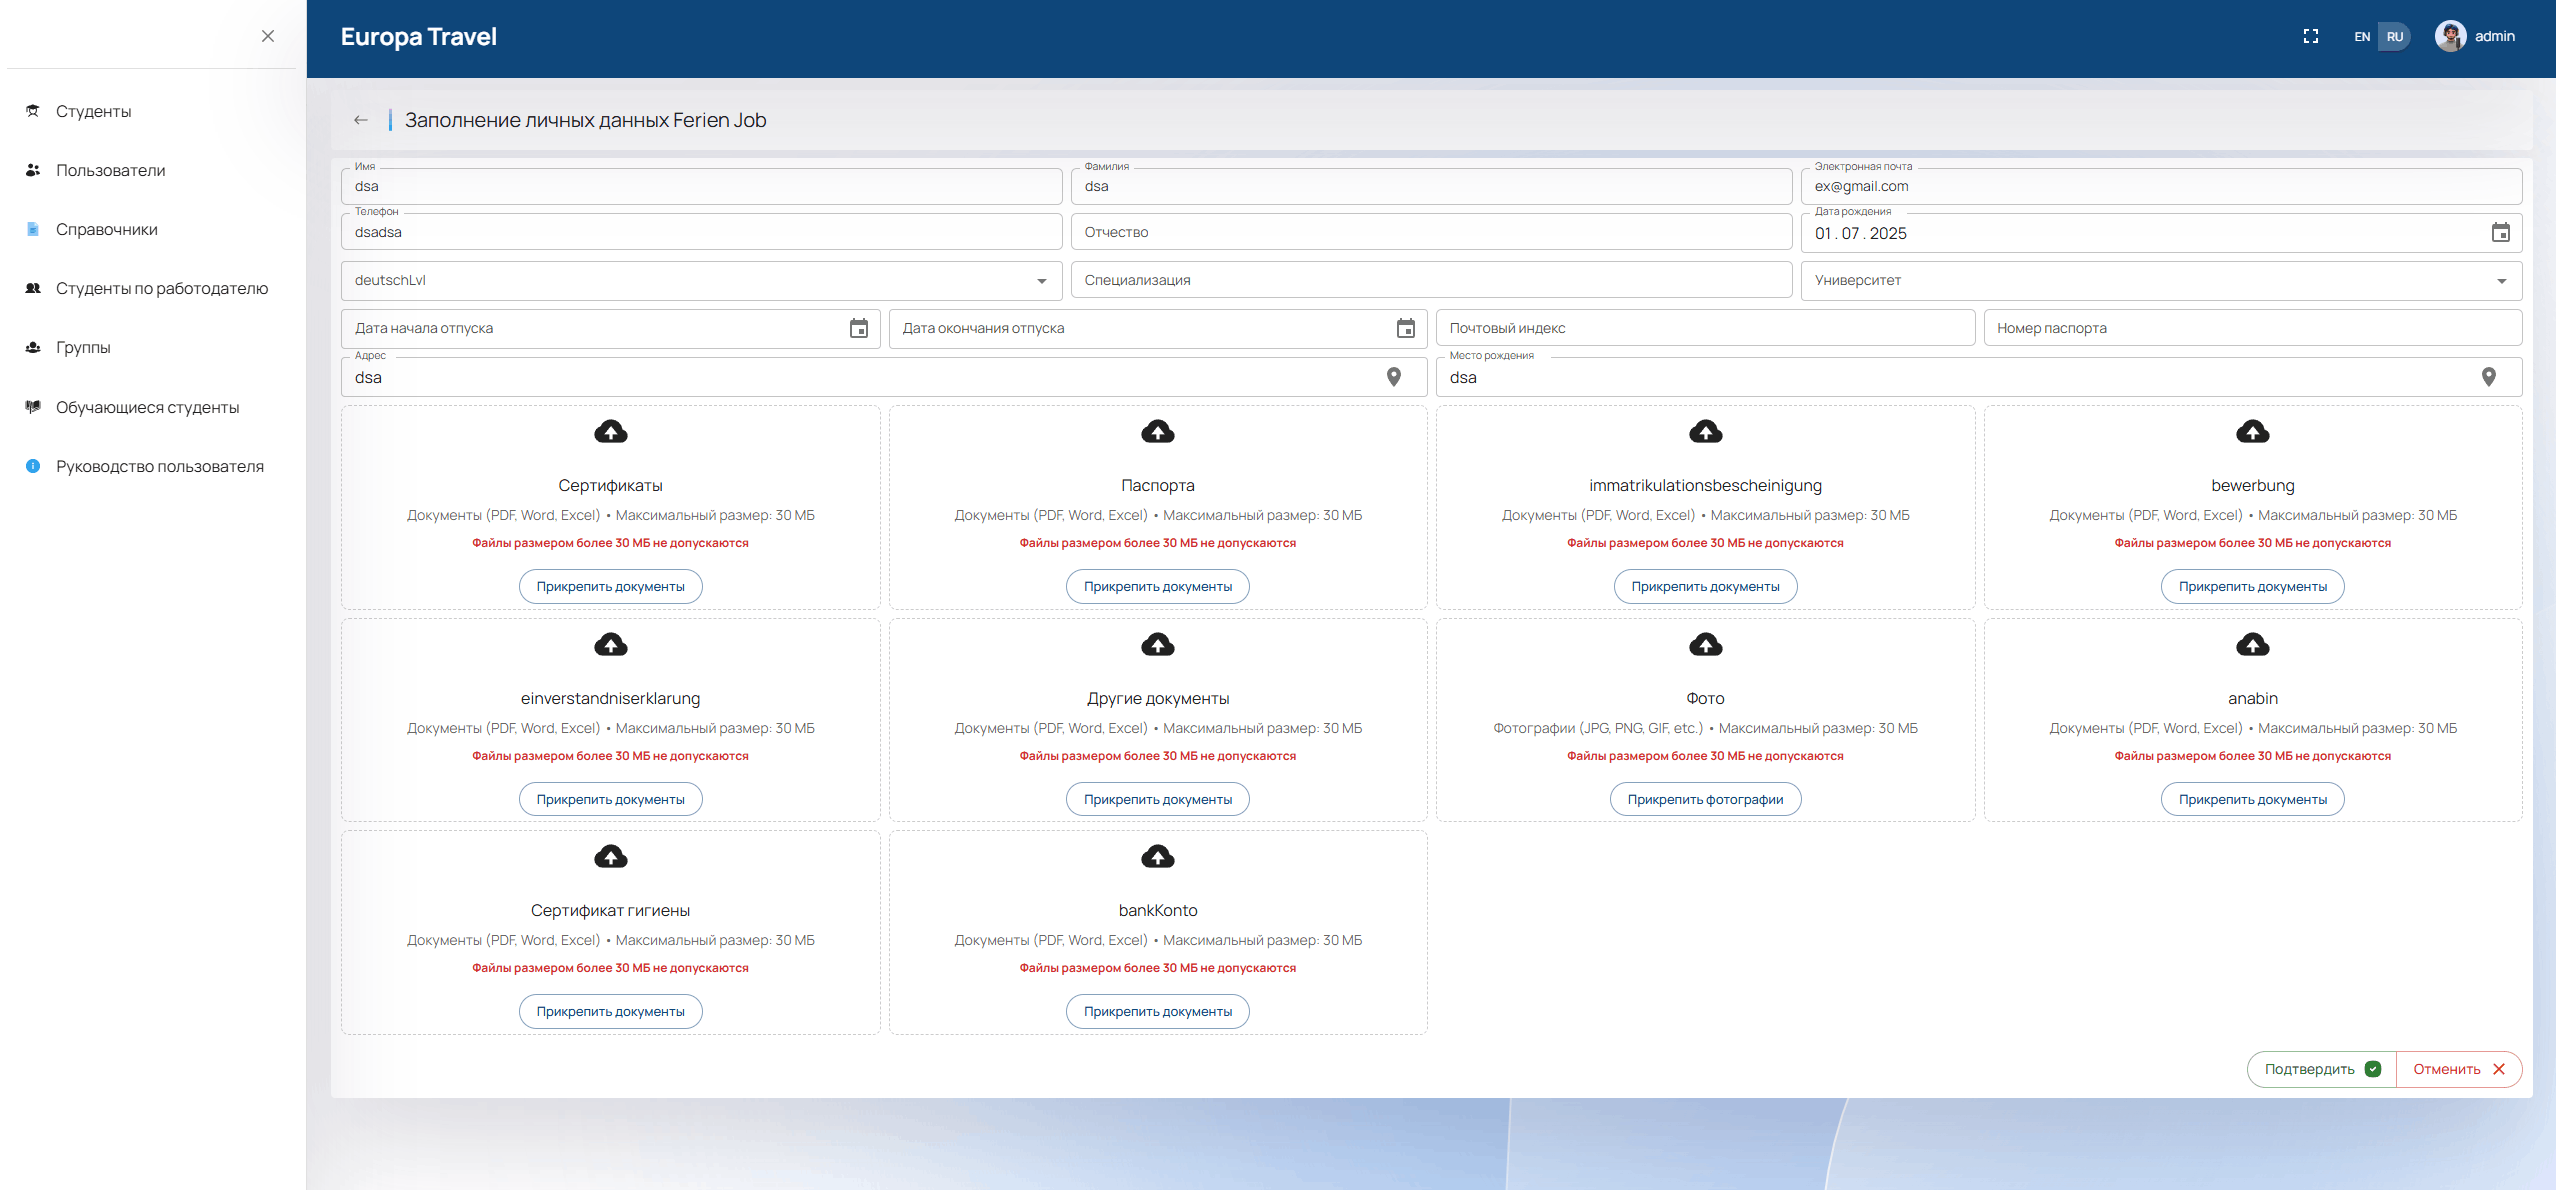Click the bankKonto upload cloud icon
The width and height of the screenshot is (2556, 1190).
(1158, 857)
